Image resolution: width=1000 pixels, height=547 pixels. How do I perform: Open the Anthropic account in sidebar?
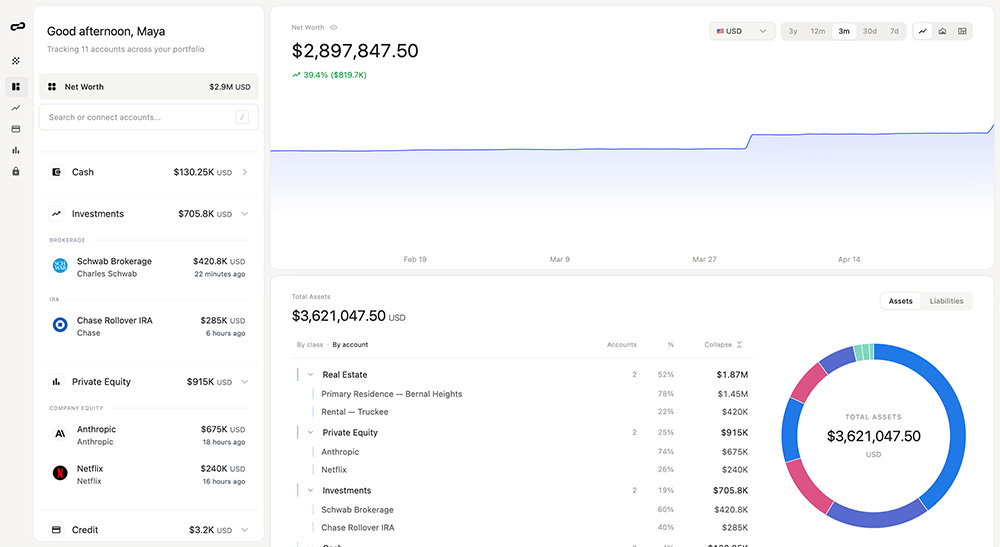(x=149, y=435)
